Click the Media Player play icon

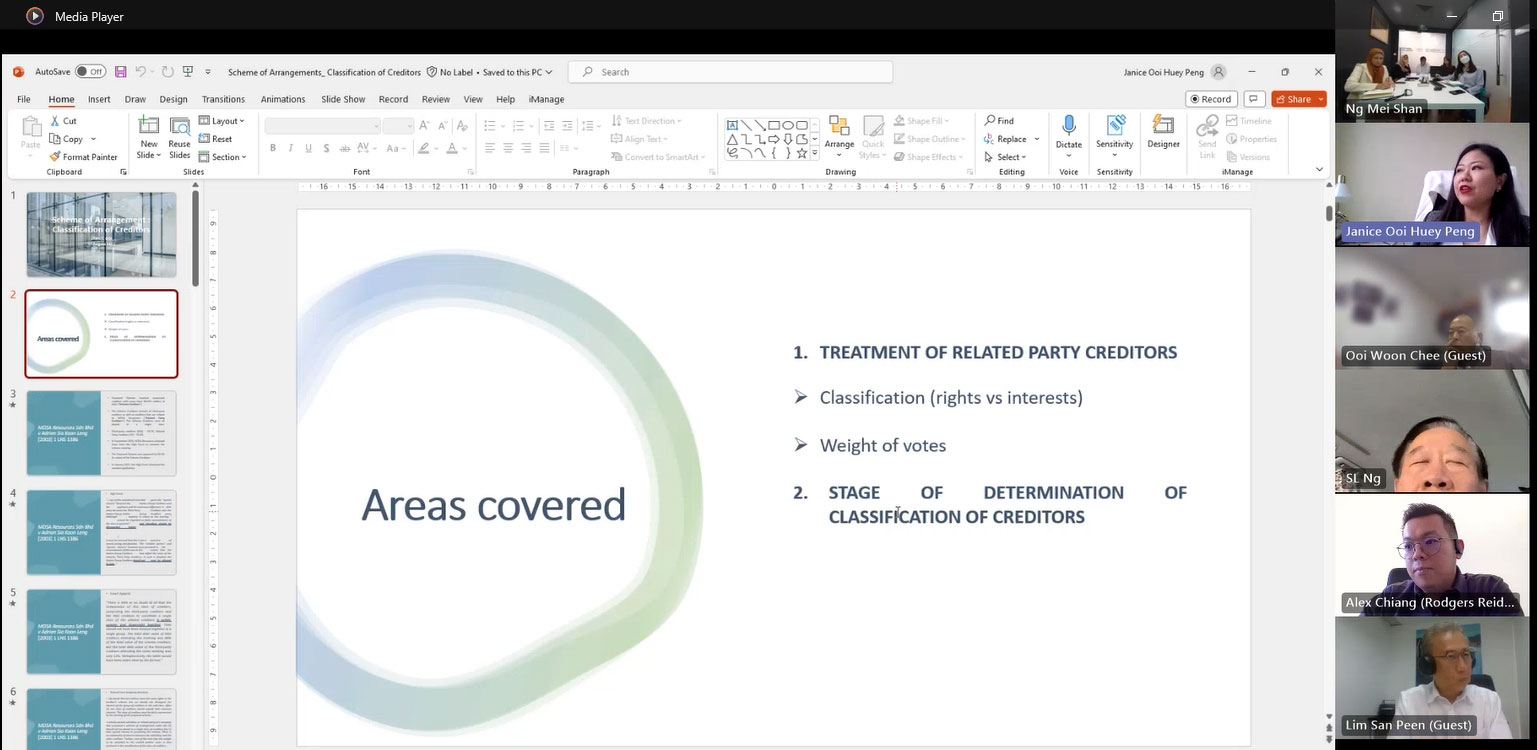pos(35,16)
